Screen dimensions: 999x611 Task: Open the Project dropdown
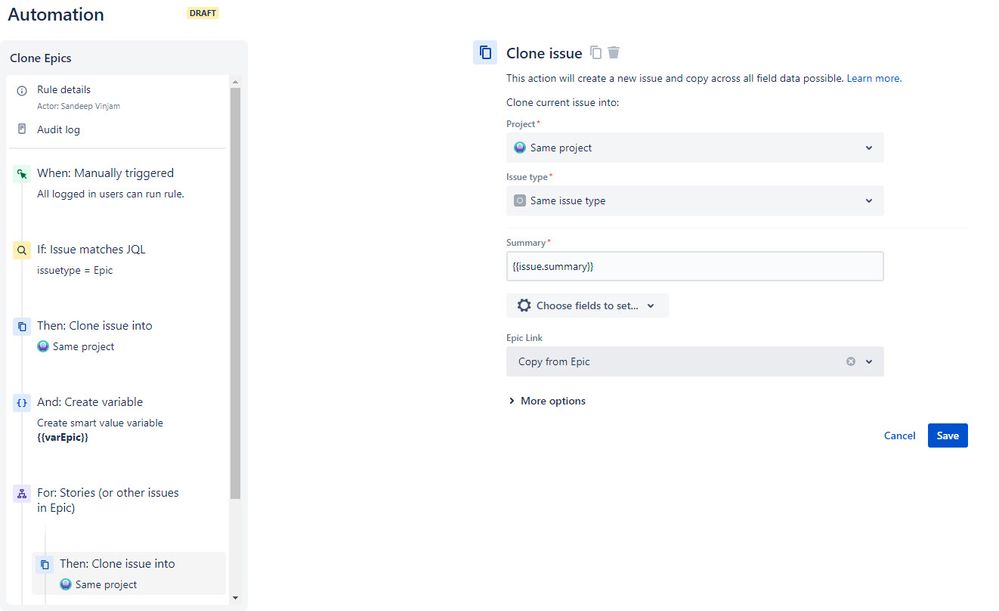pyautogui.click(x=694, y=147)
